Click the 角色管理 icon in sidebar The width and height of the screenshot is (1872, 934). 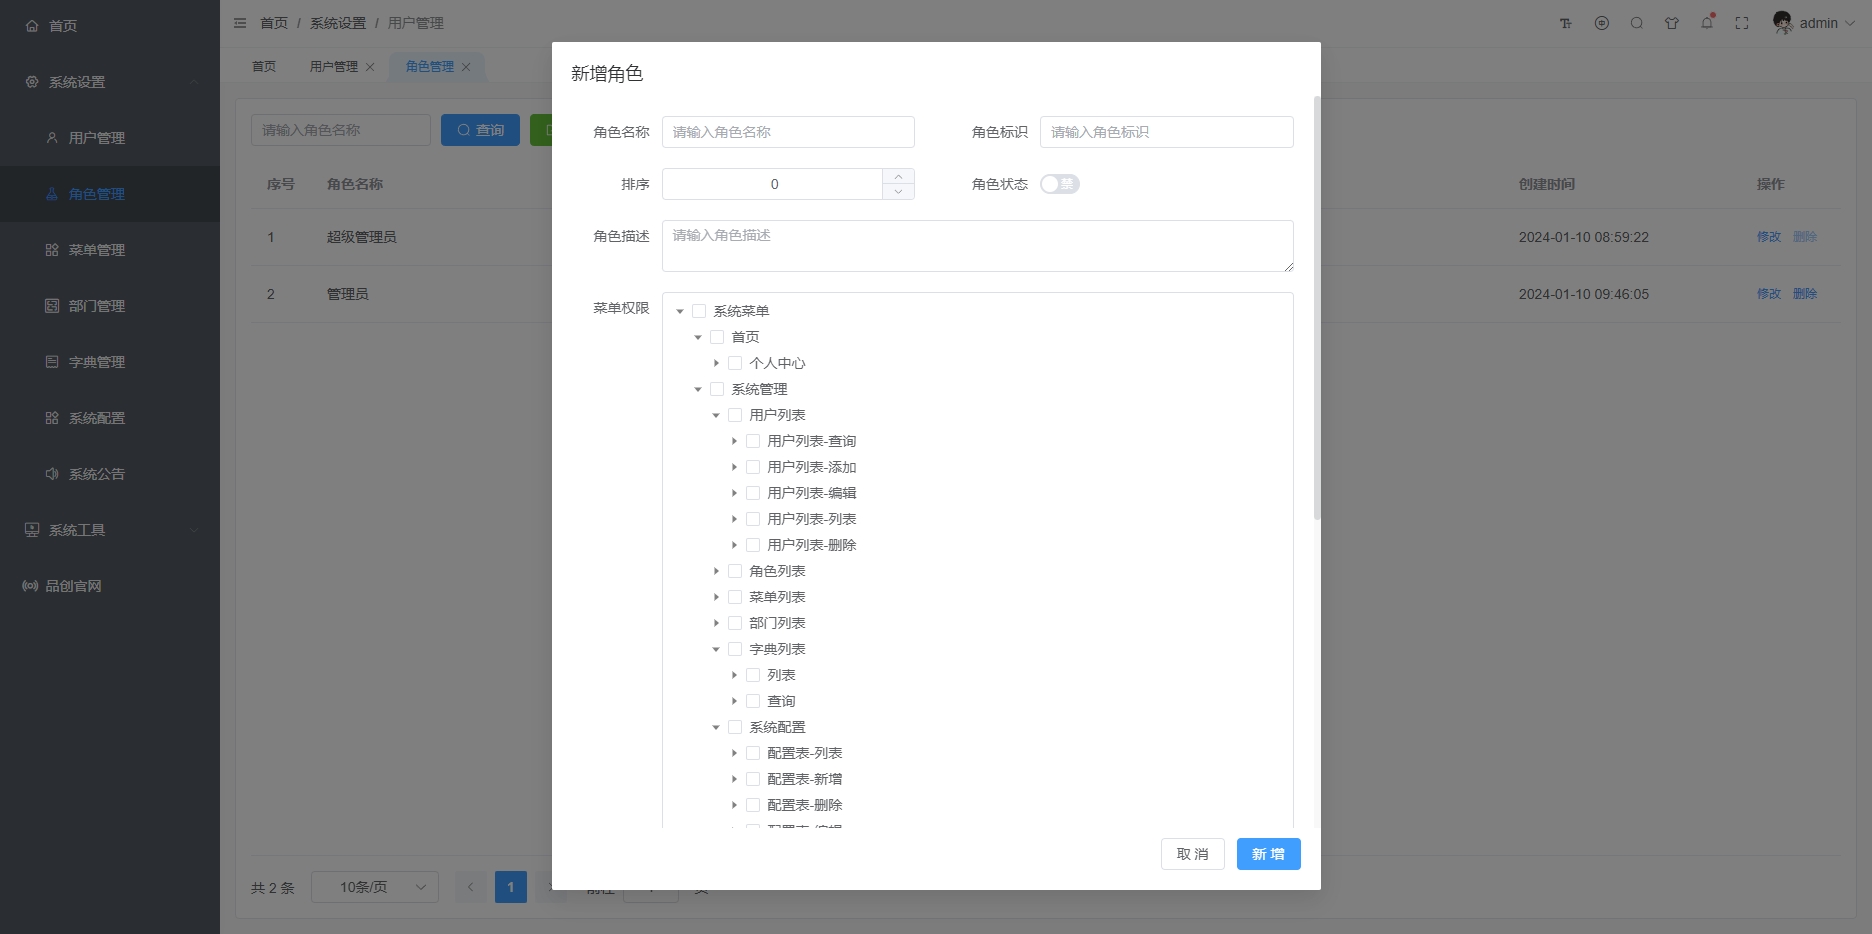tap(52, 194)
